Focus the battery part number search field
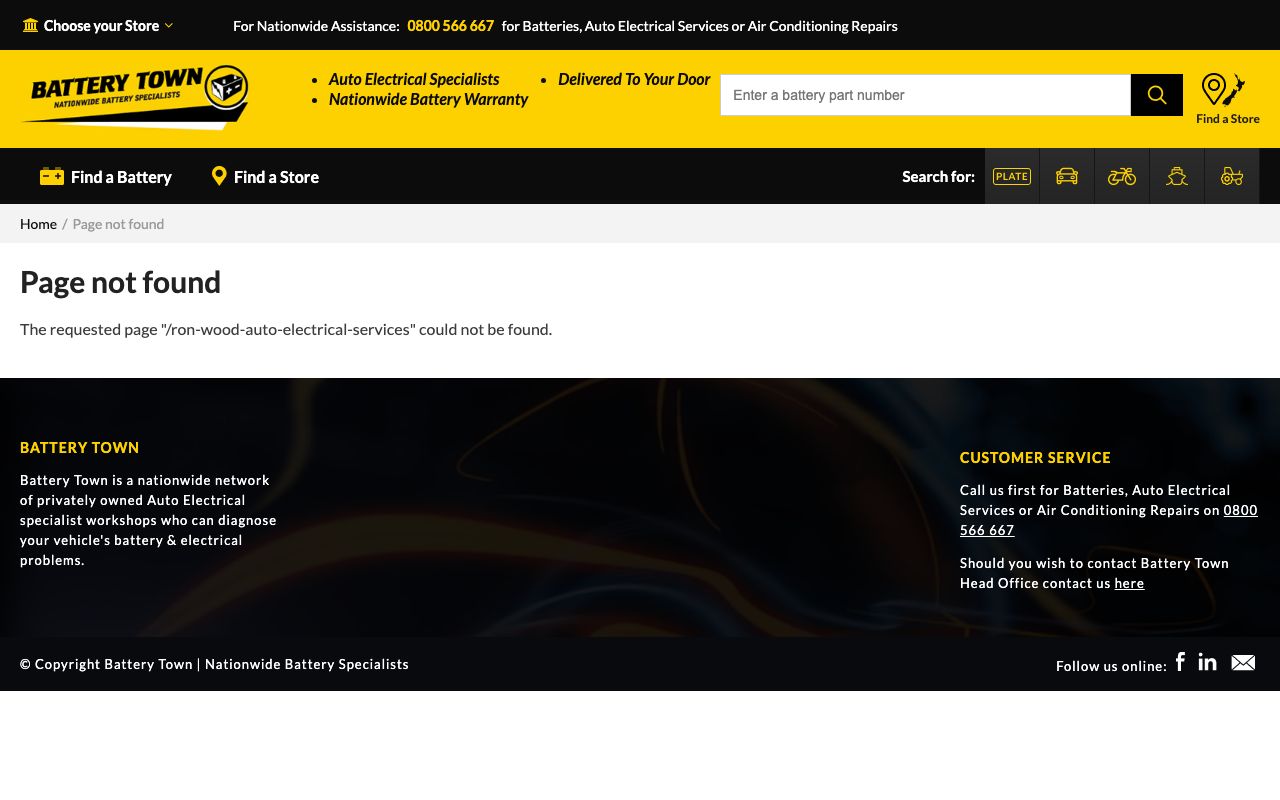1280x800 pixels. pos(925,95)
